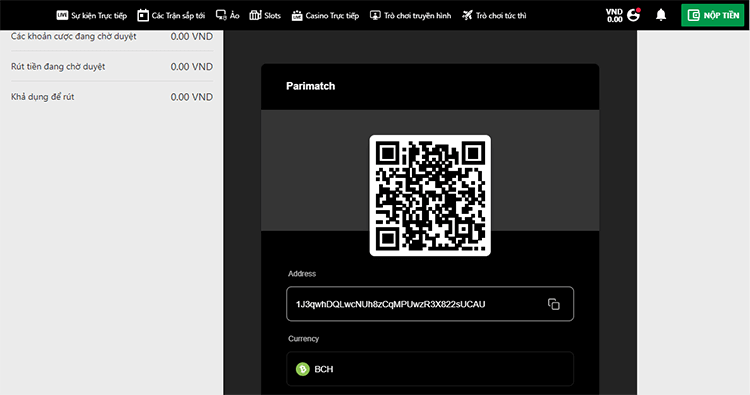750x395 pixels.
Task: Go to Ảo virtual sports section
Action: [x=227, y=15]
